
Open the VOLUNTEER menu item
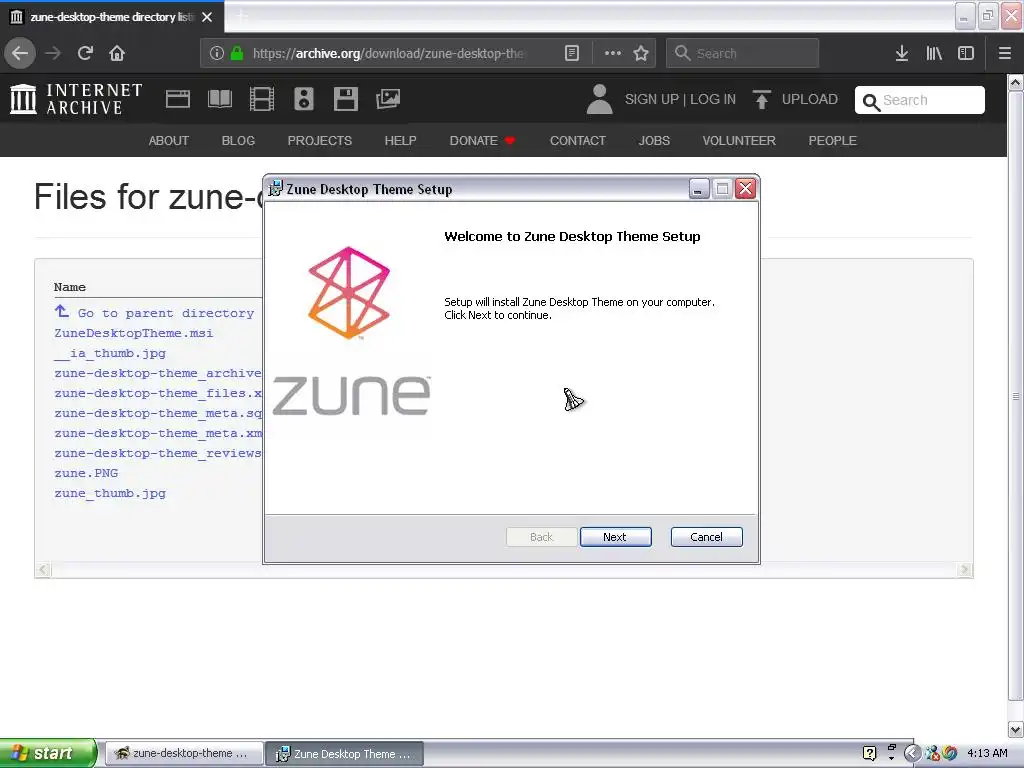(x=739, y=141)
